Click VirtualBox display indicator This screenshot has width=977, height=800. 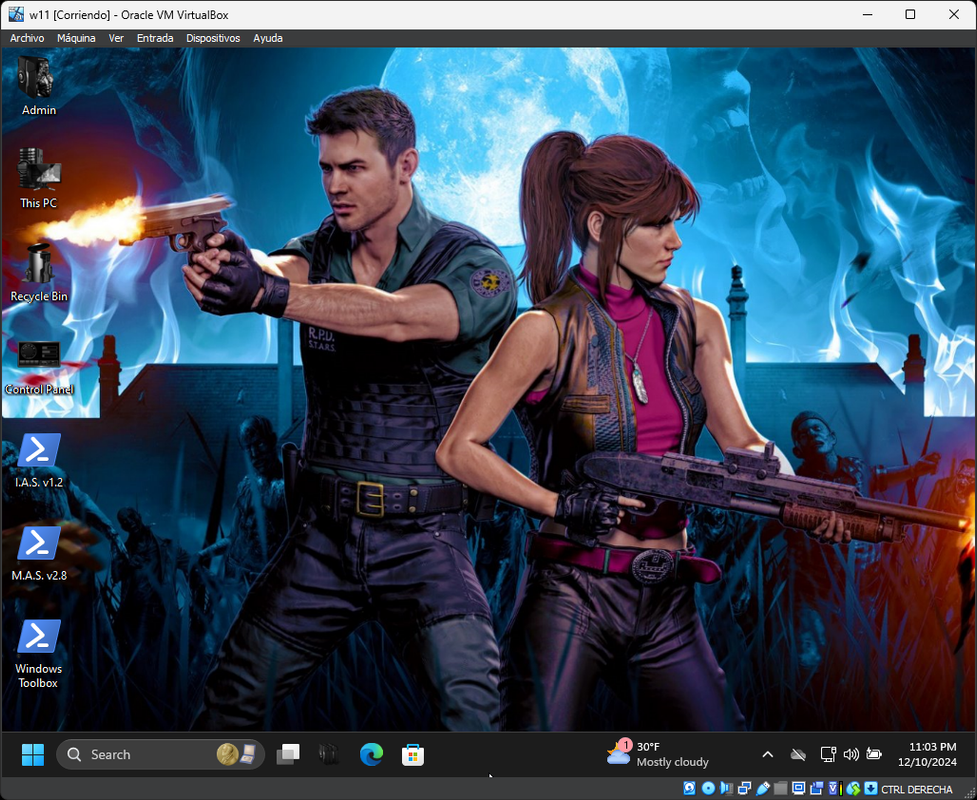tap(798, 788)
